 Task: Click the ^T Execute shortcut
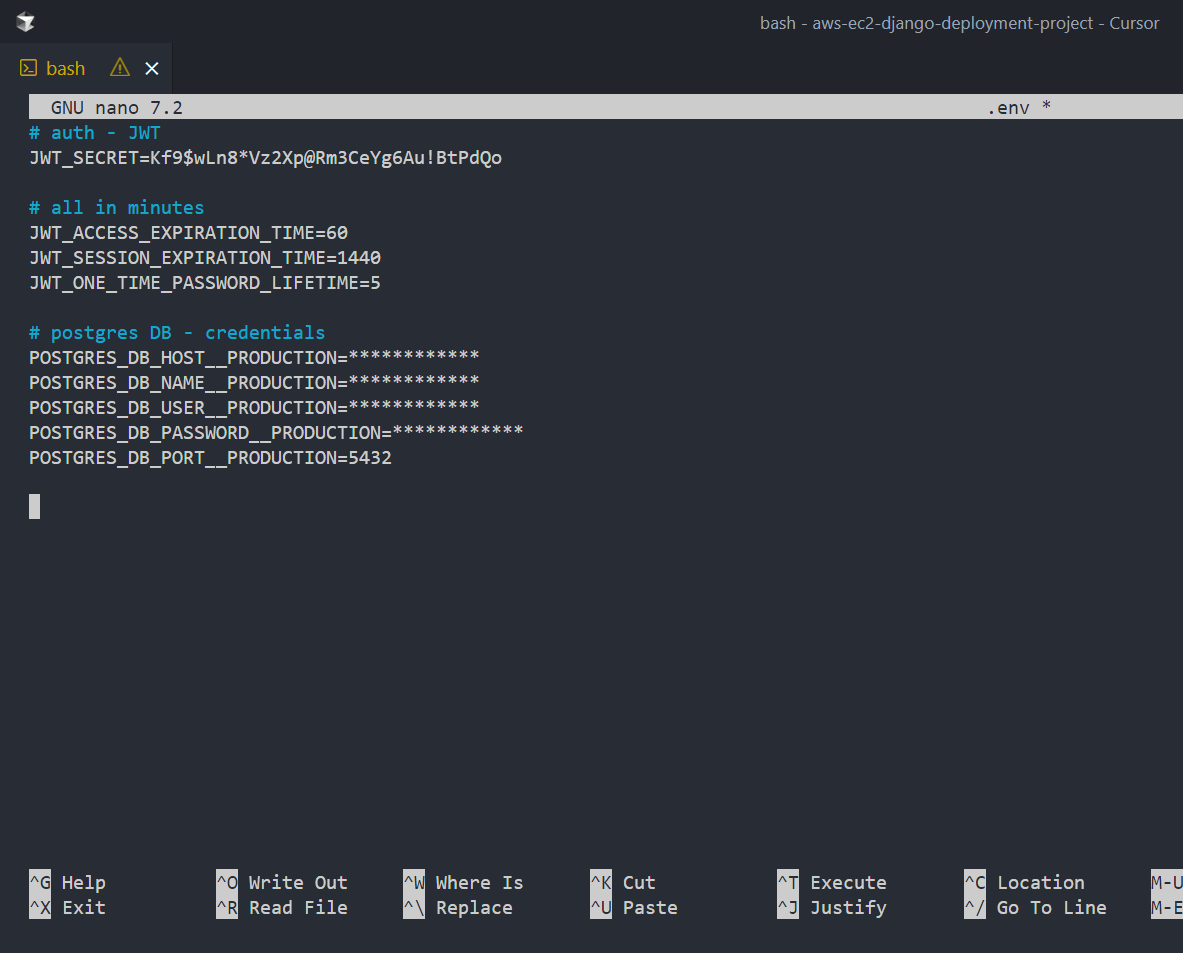832,882
